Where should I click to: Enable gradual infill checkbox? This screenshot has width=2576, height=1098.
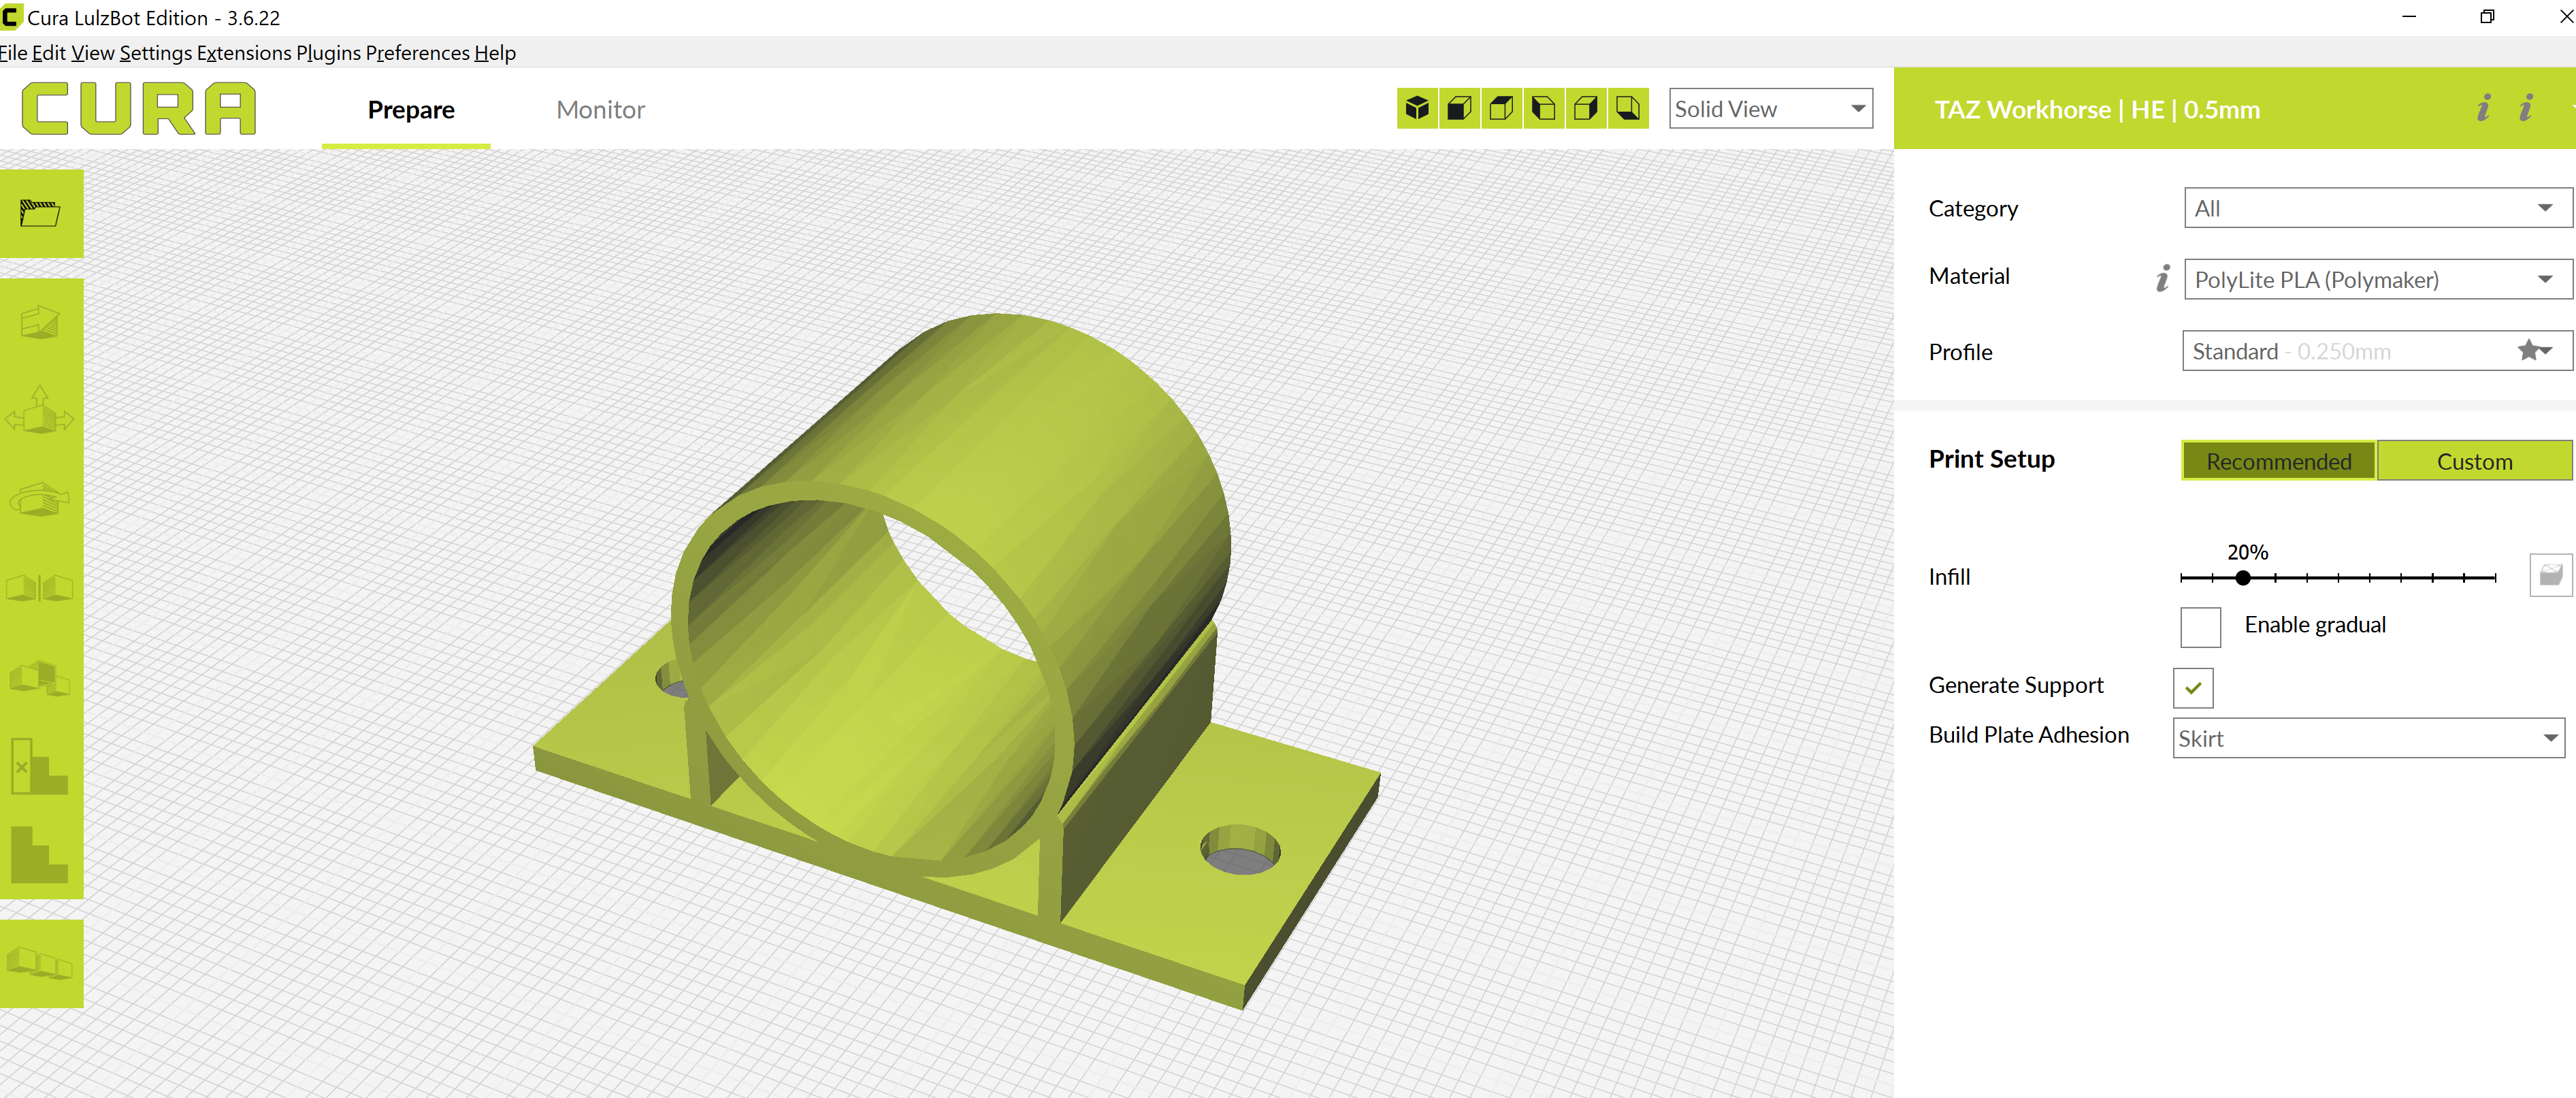[2199, 626]
